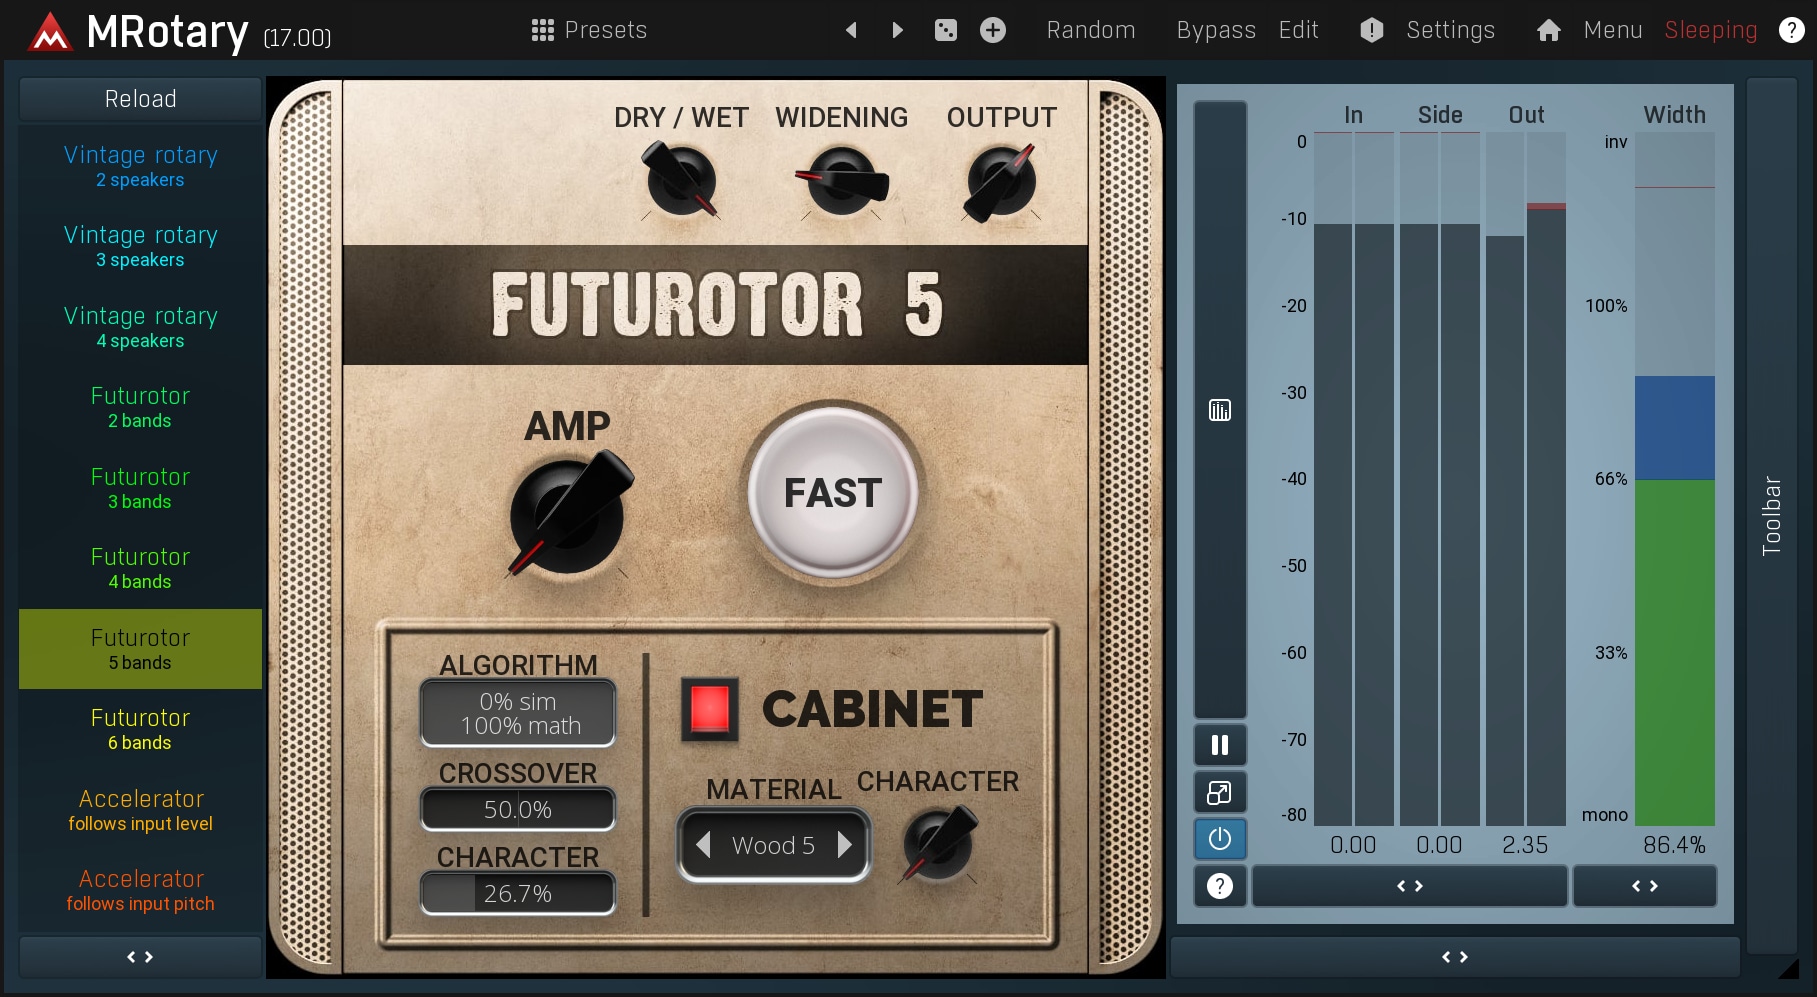The image size is (1817, 997).
Task: Load the next preset with right arrow
Action: [x=897, y=30]
